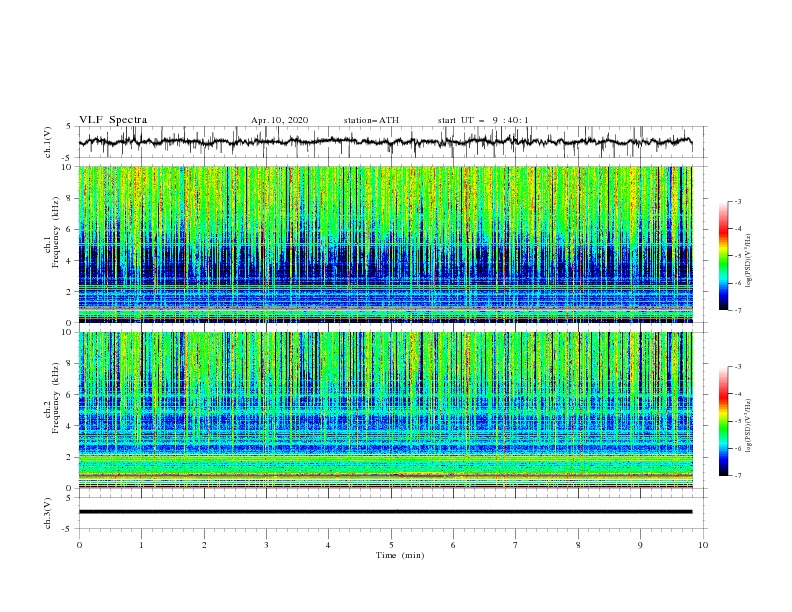This screenshot has width=792, height=612.
Task: Click the "-3" label on ch.1 colorbar
Action: (x=737, y=201)
